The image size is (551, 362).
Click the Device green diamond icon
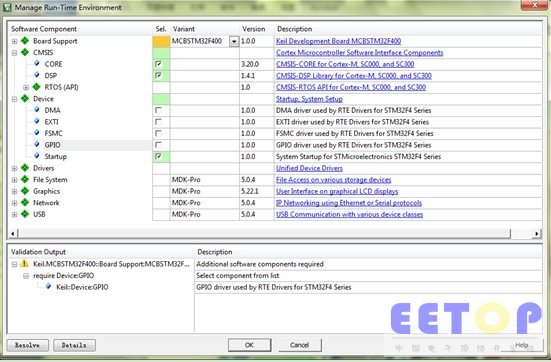25,98
